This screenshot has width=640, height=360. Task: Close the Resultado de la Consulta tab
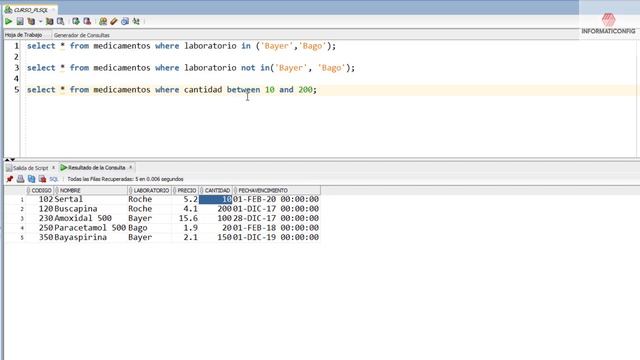pos(131,167)
